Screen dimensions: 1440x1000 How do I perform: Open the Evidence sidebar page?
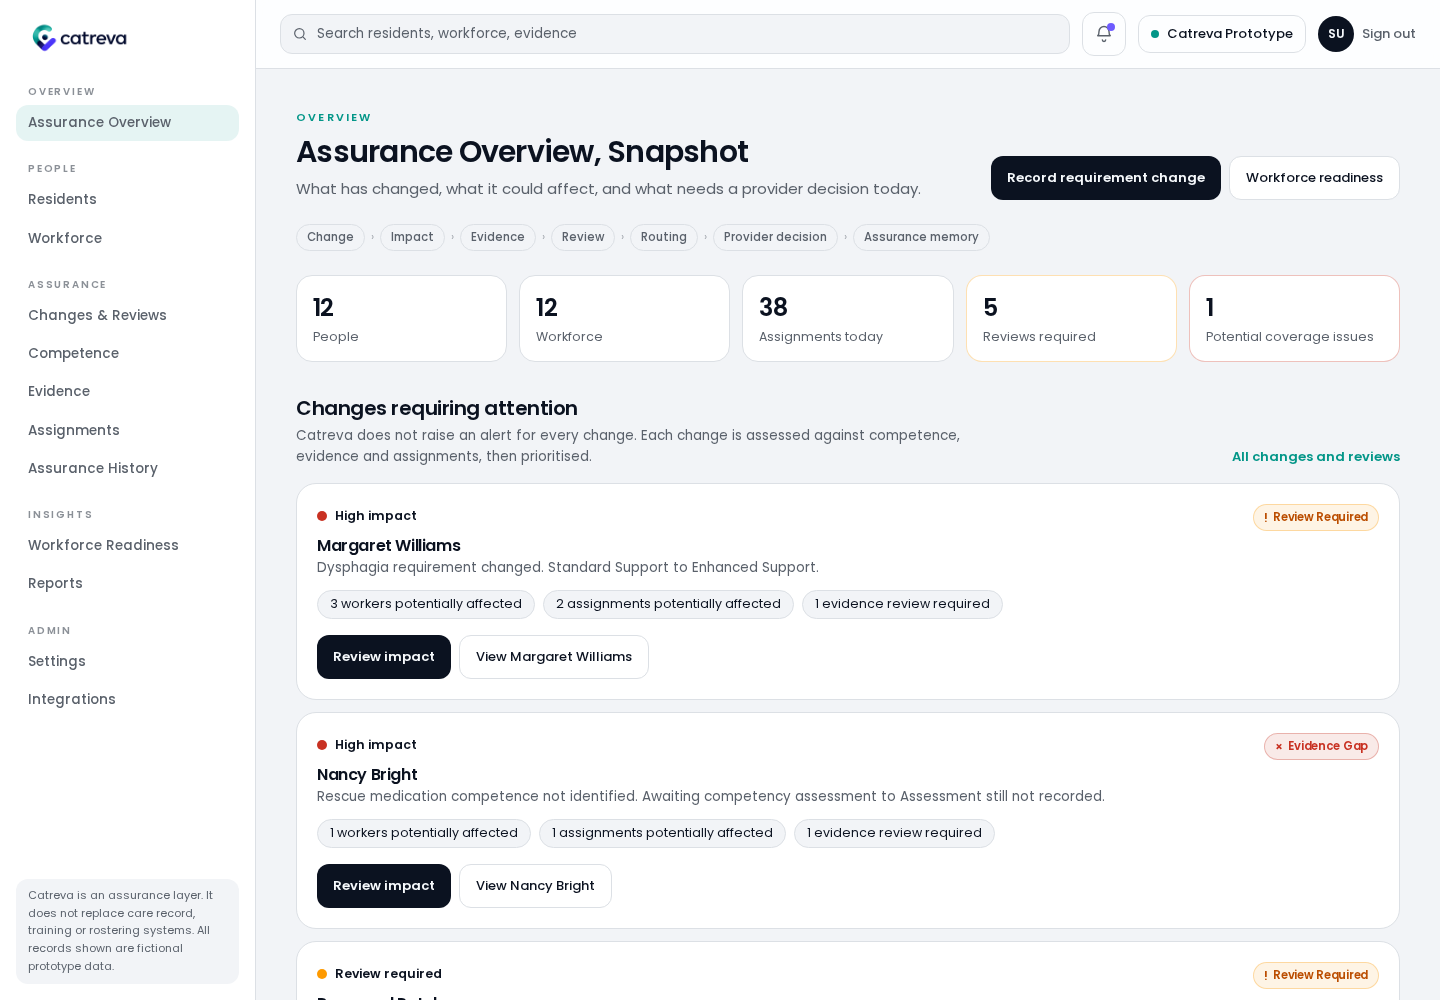127,392
